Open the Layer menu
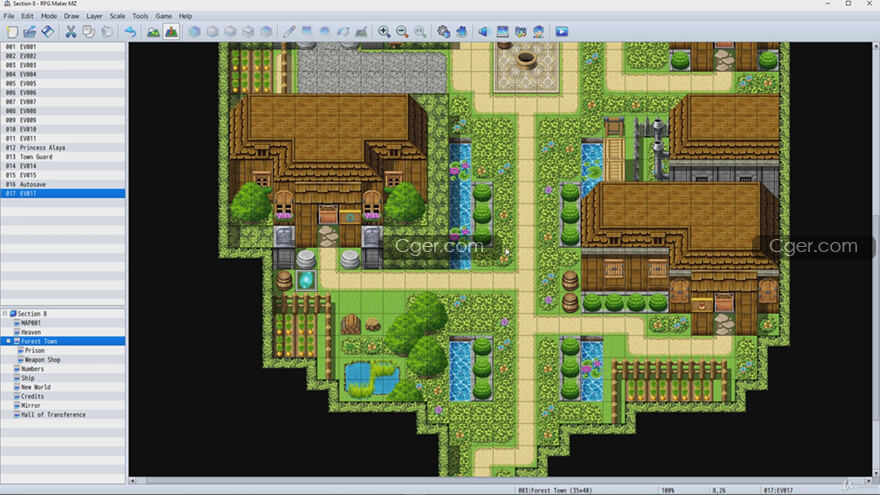Screen dimensions: 880x495 94,16
